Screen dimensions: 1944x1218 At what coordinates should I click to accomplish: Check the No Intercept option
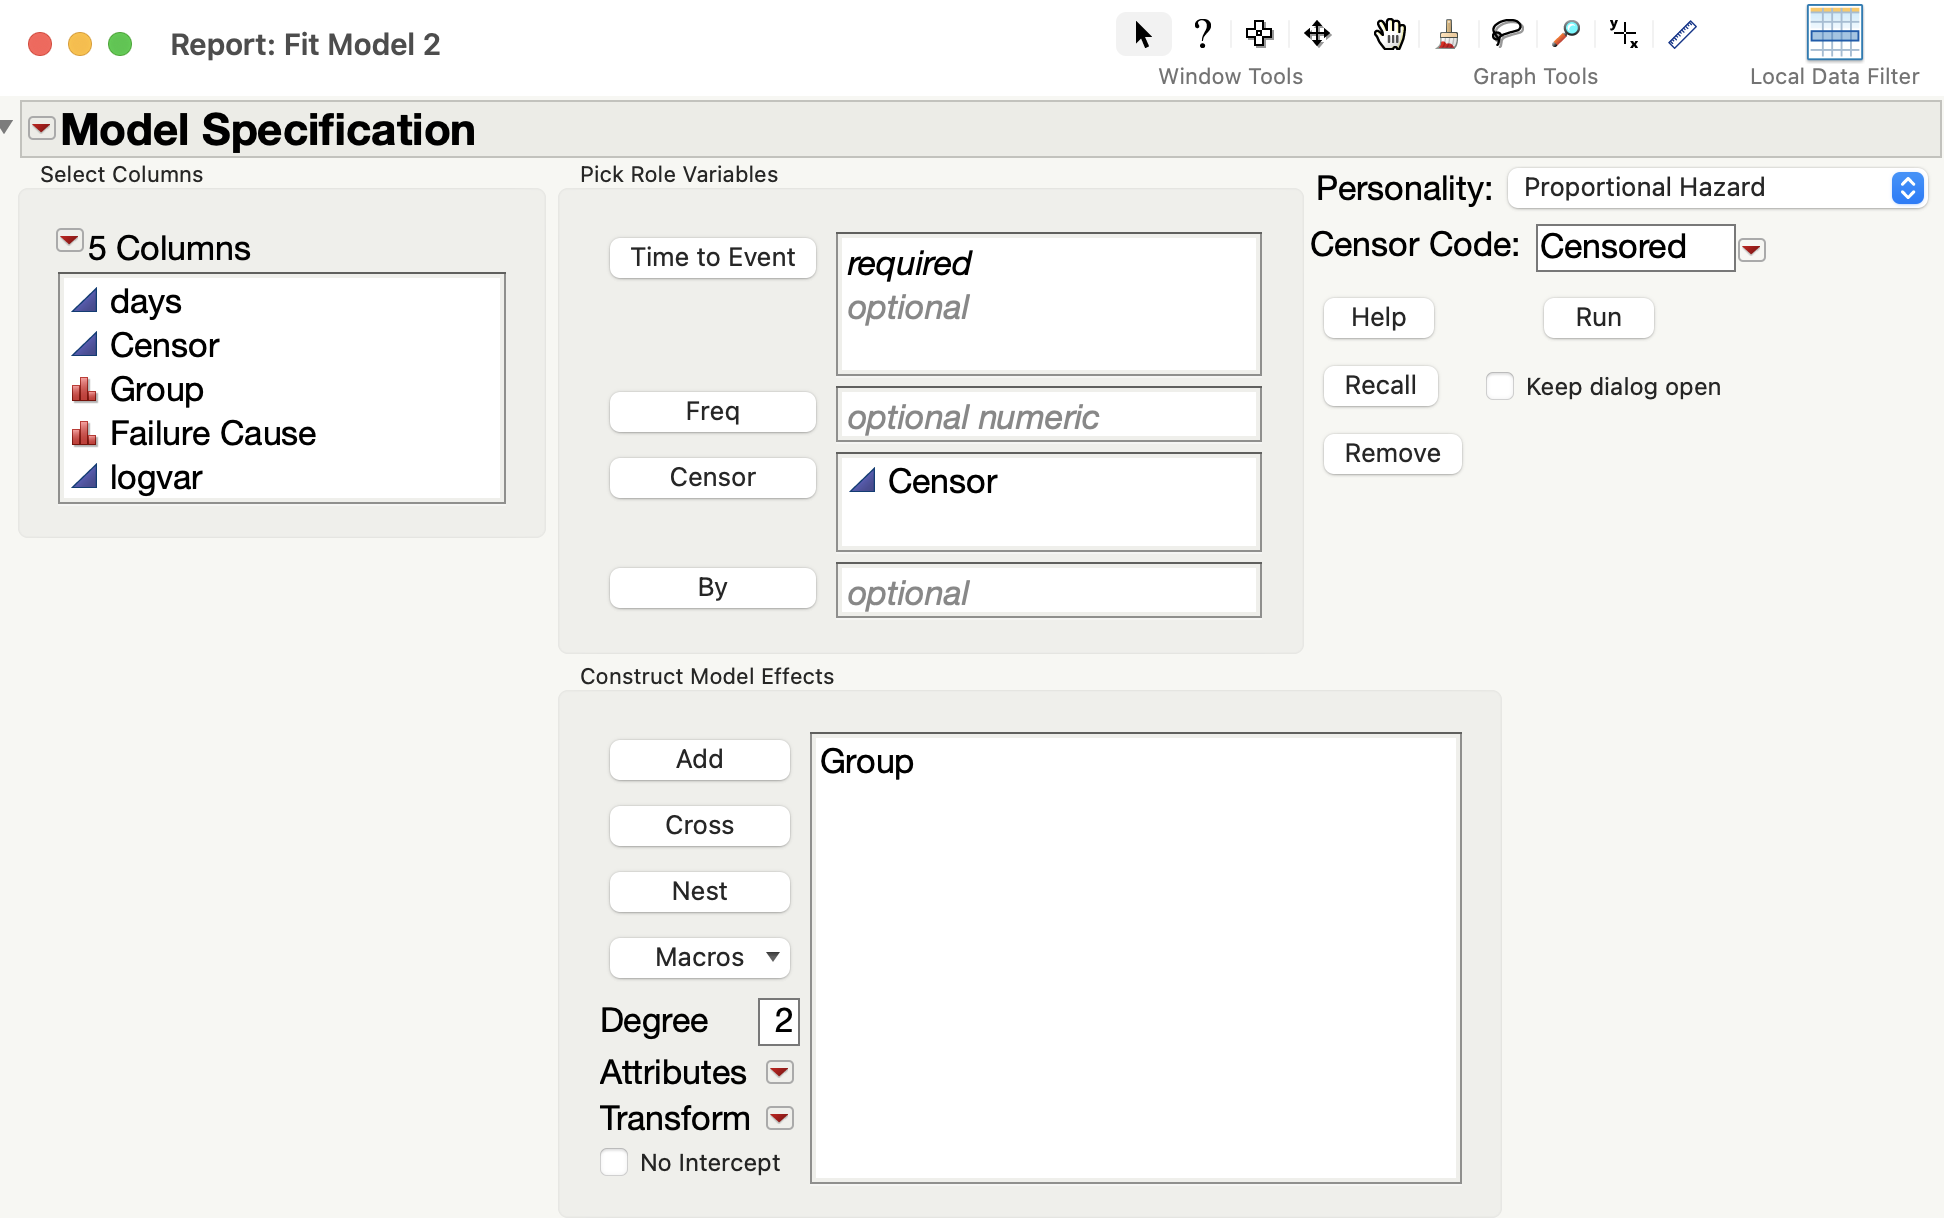tap(614, 1162)
